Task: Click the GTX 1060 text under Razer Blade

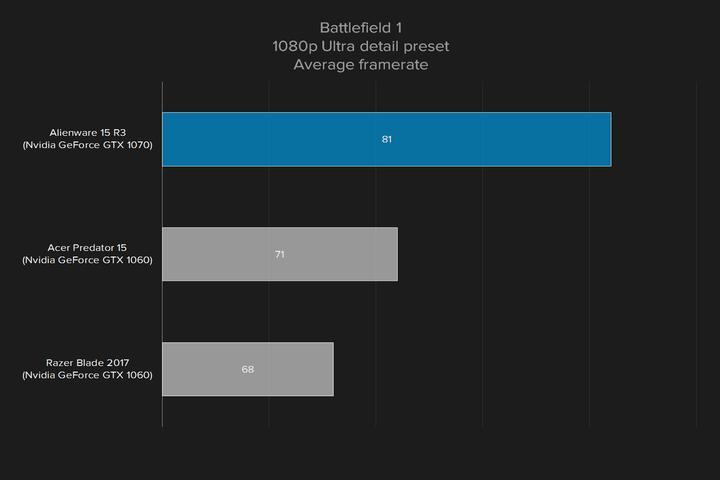Action: [87, 376]
